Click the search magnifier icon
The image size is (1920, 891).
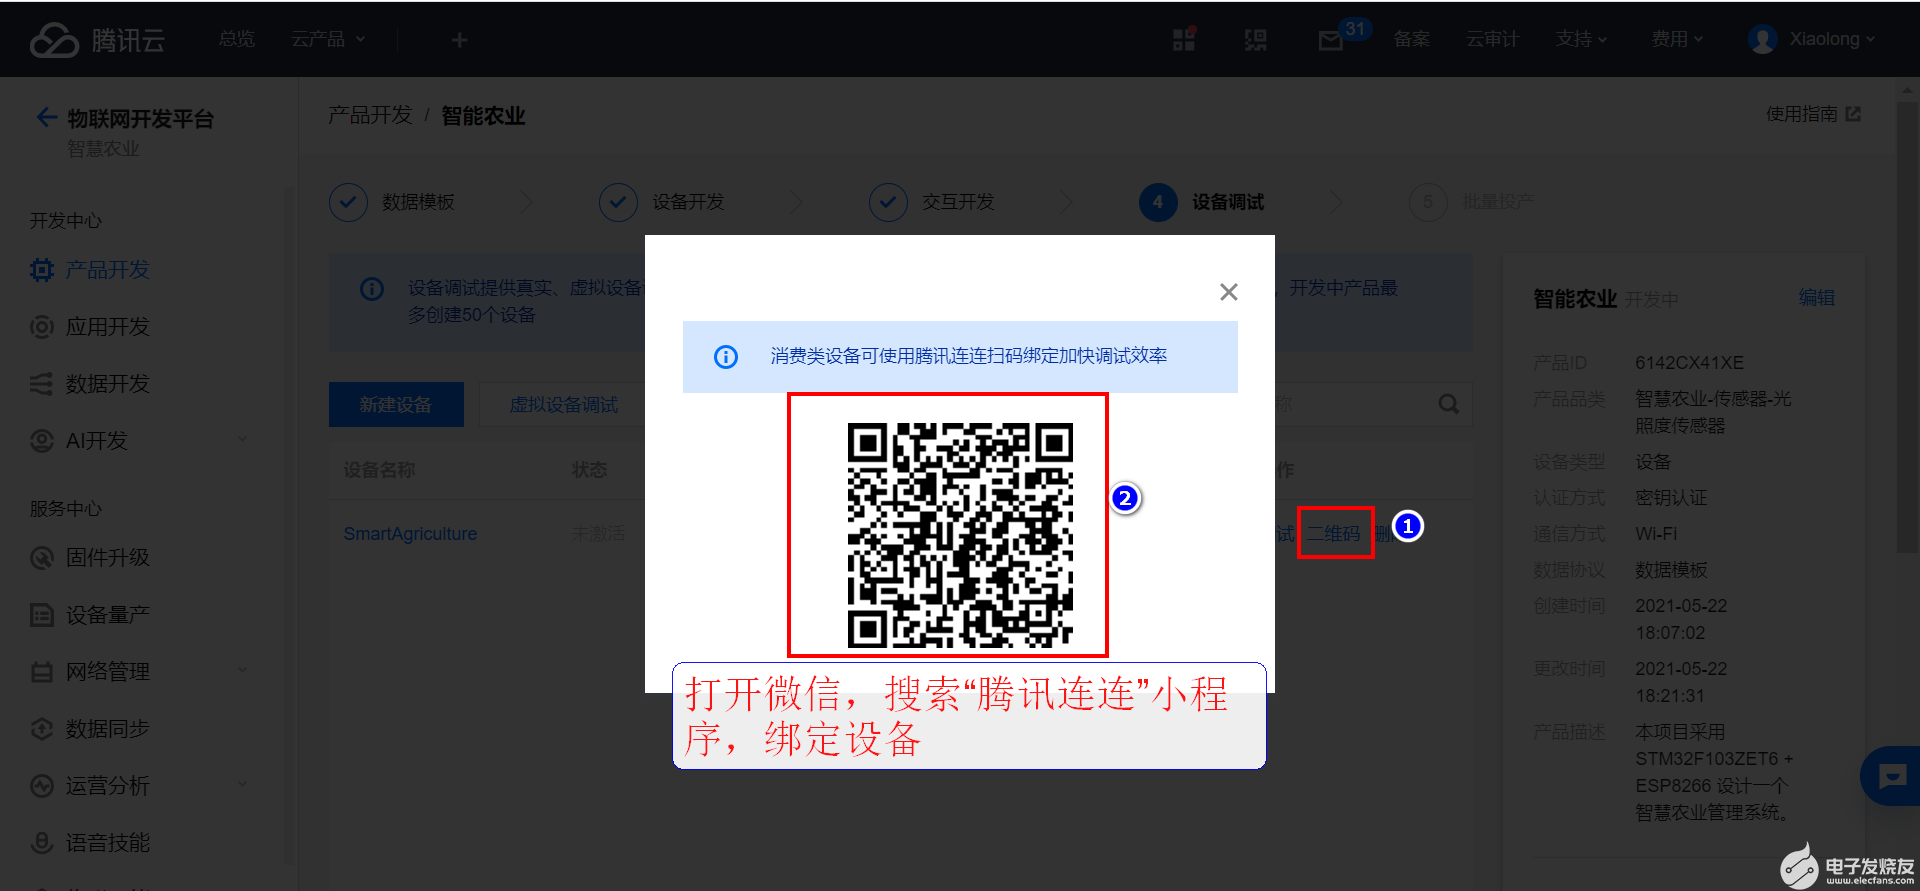1448,404
